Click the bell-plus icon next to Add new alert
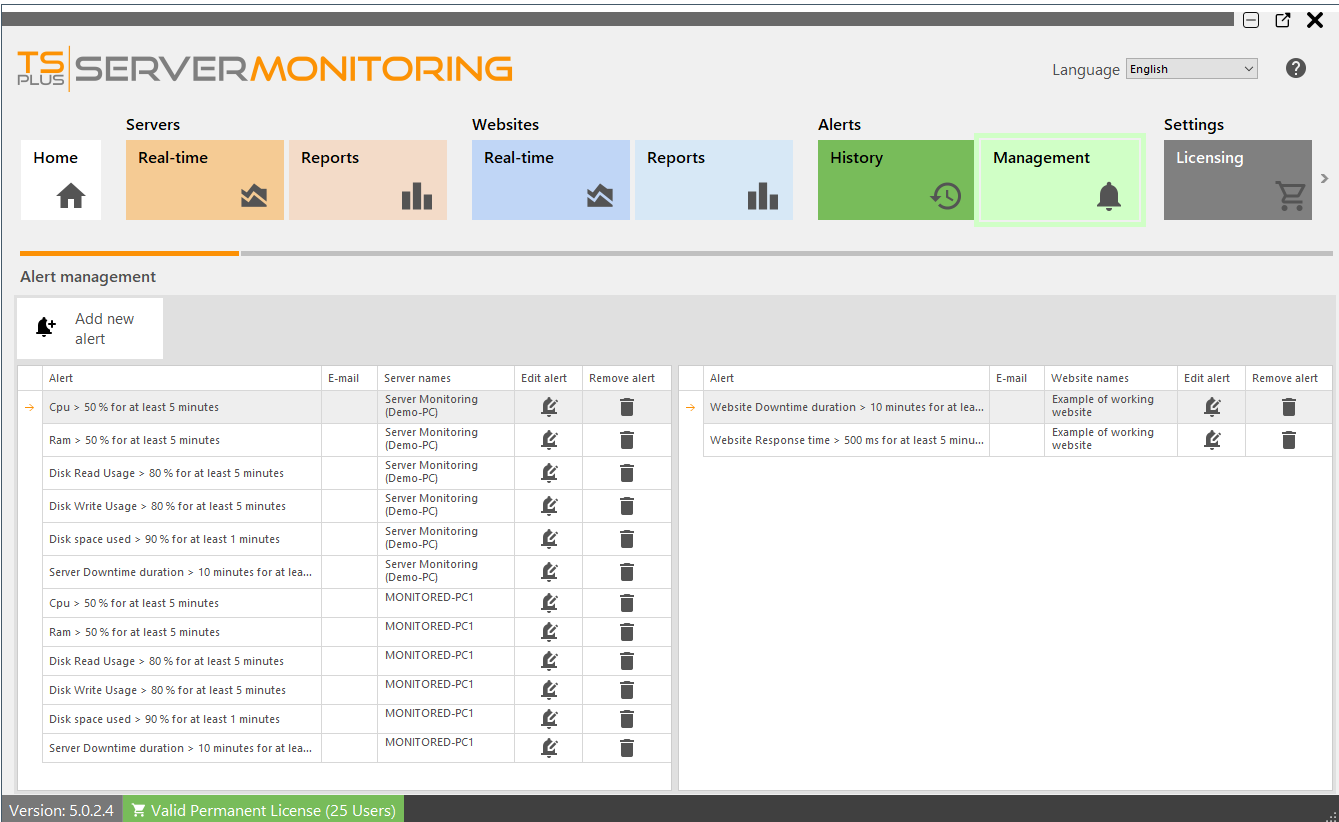1339x822 pixels. coord(44,326)
